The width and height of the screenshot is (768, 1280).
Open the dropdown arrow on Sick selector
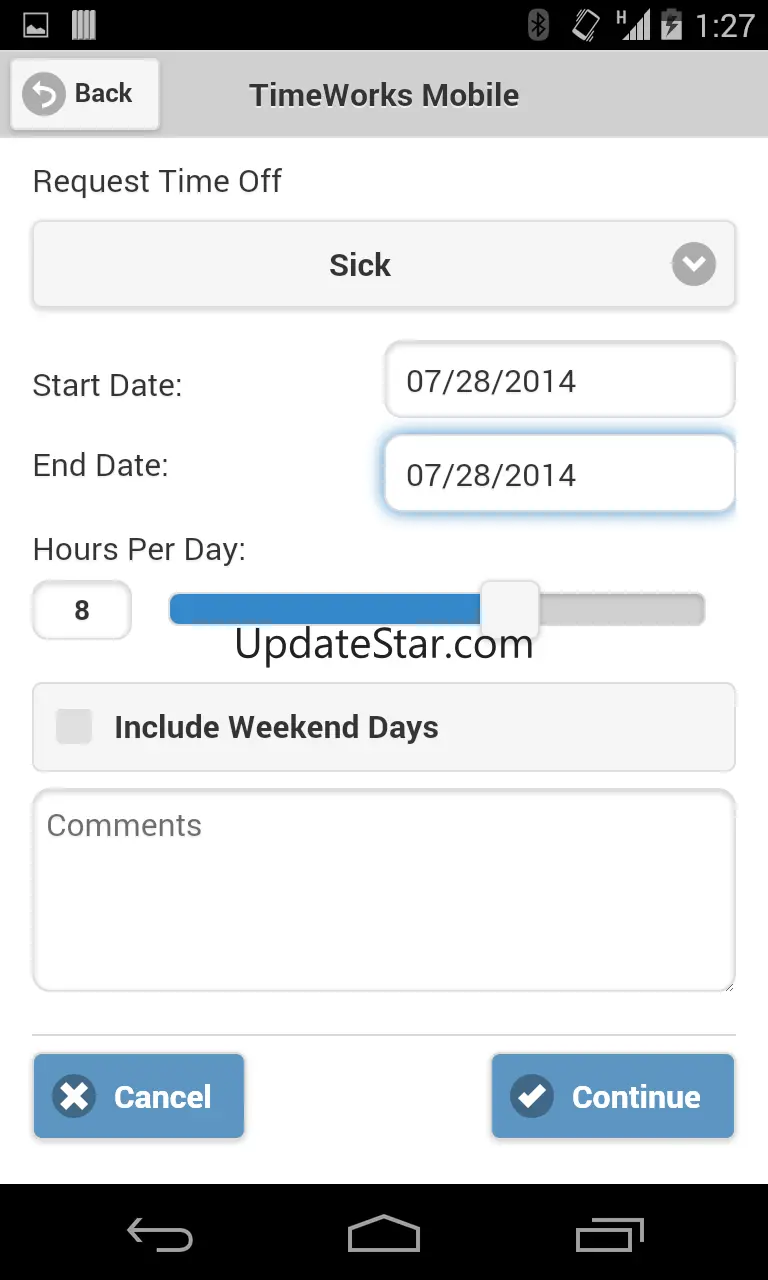pyautogui.click(x=693, y=265)
